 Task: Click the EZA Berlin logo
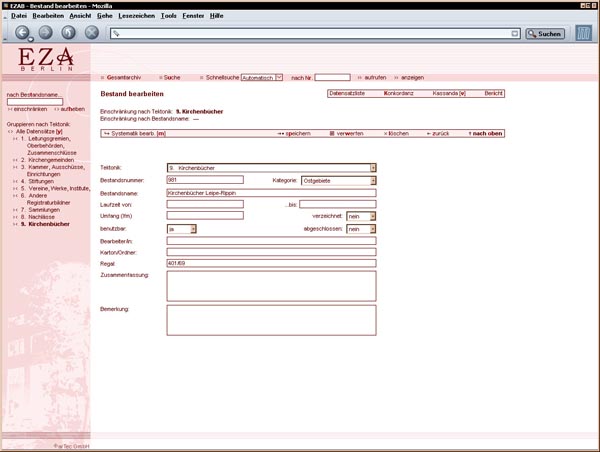coord(46,59)
